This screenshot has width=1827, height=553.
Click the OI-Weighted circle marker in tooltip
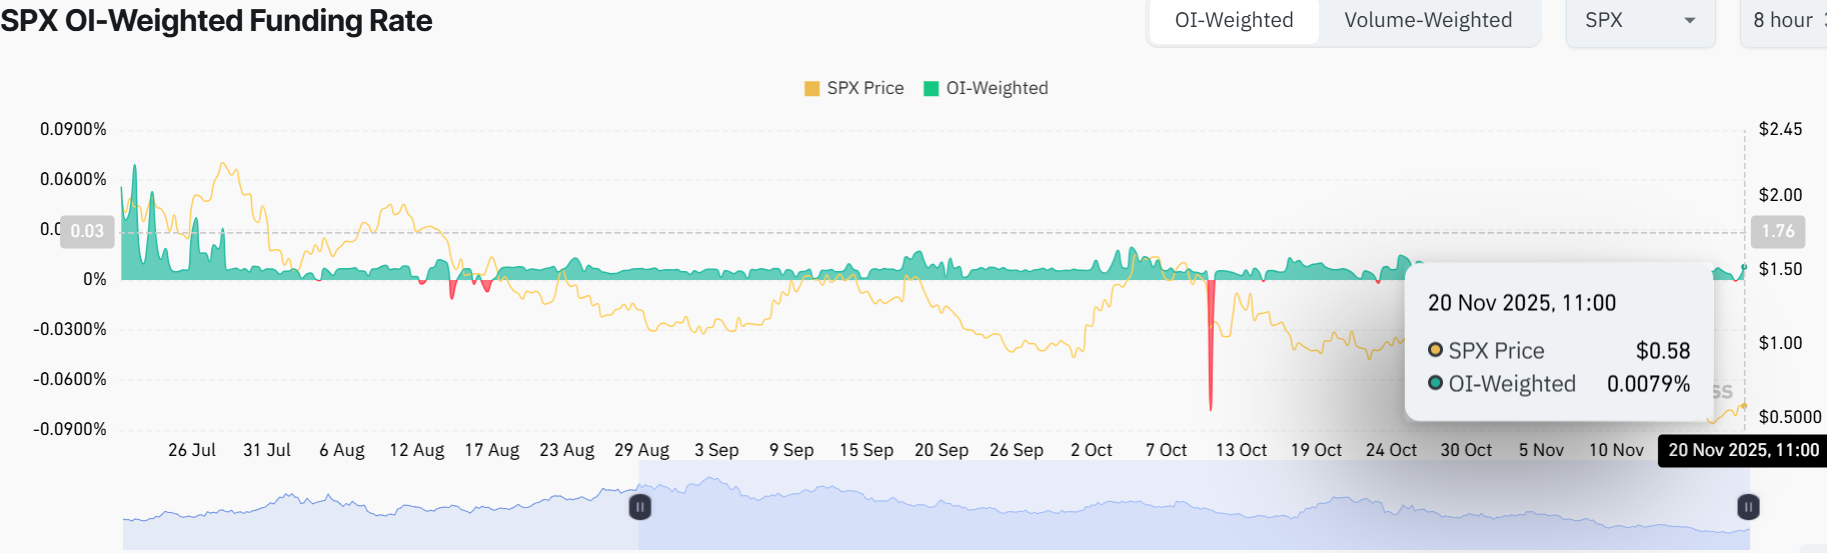(1435, 383)
